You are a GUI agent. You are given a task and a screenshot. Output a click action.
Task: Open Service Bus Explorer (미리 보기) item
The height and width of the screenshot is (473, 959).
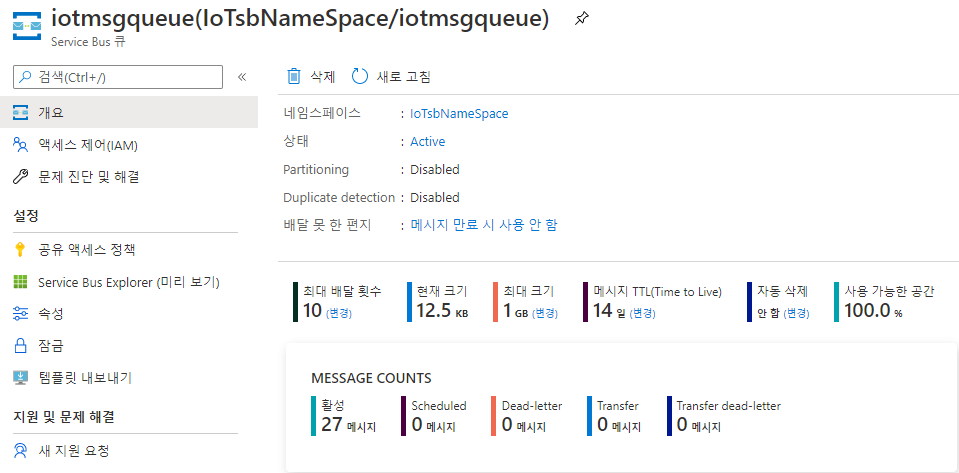pyautogui.click(x=129, y=282)
